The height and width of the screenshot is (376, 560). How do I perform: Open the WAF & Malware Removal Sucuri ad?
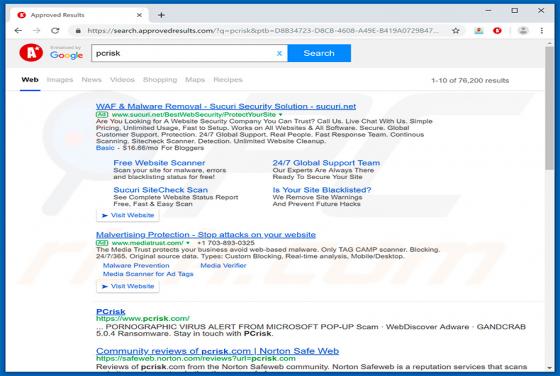[x=226, y=106]
